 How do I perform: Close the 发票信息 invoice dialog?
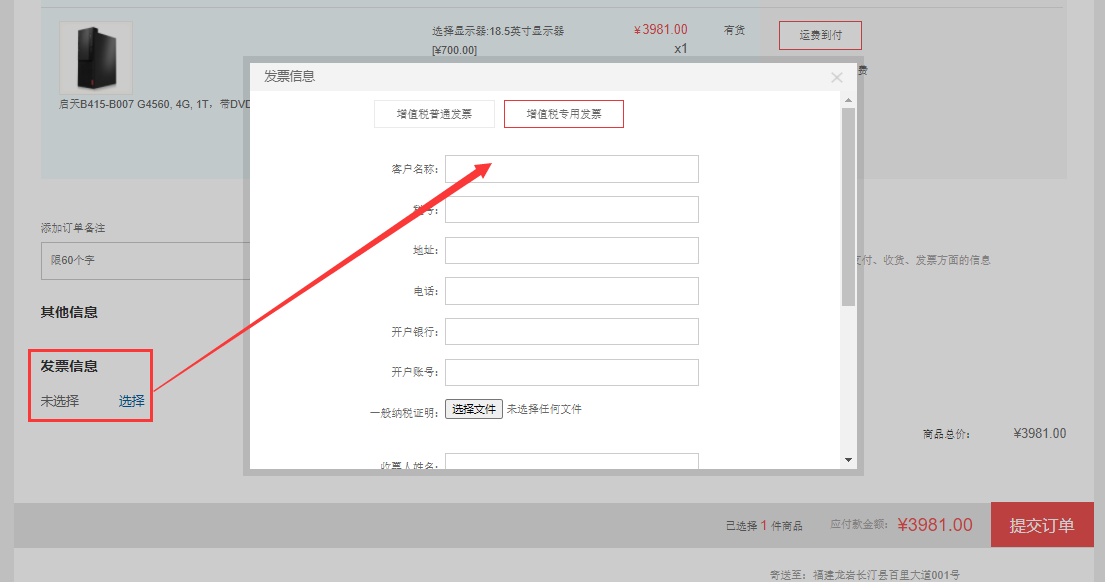(x=836, y=78)
